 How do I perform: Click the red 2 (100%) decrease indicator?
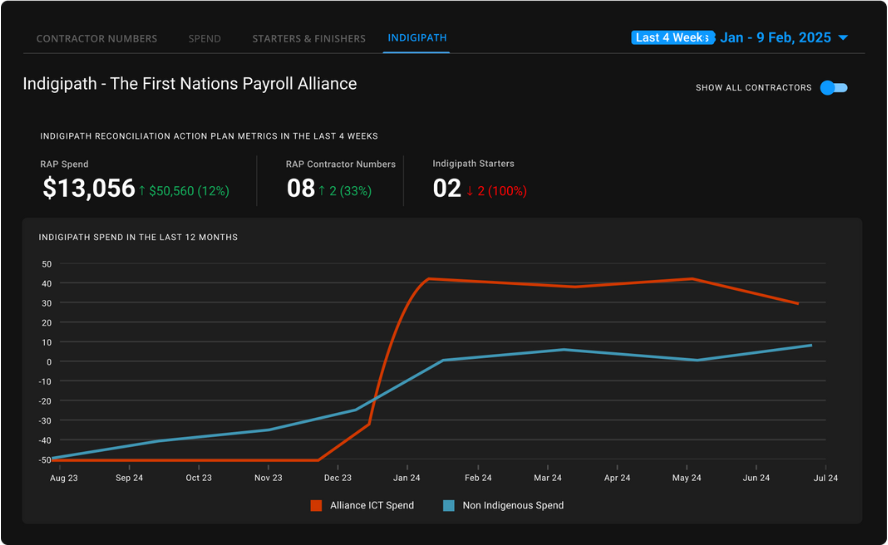(x=497, y=191)
